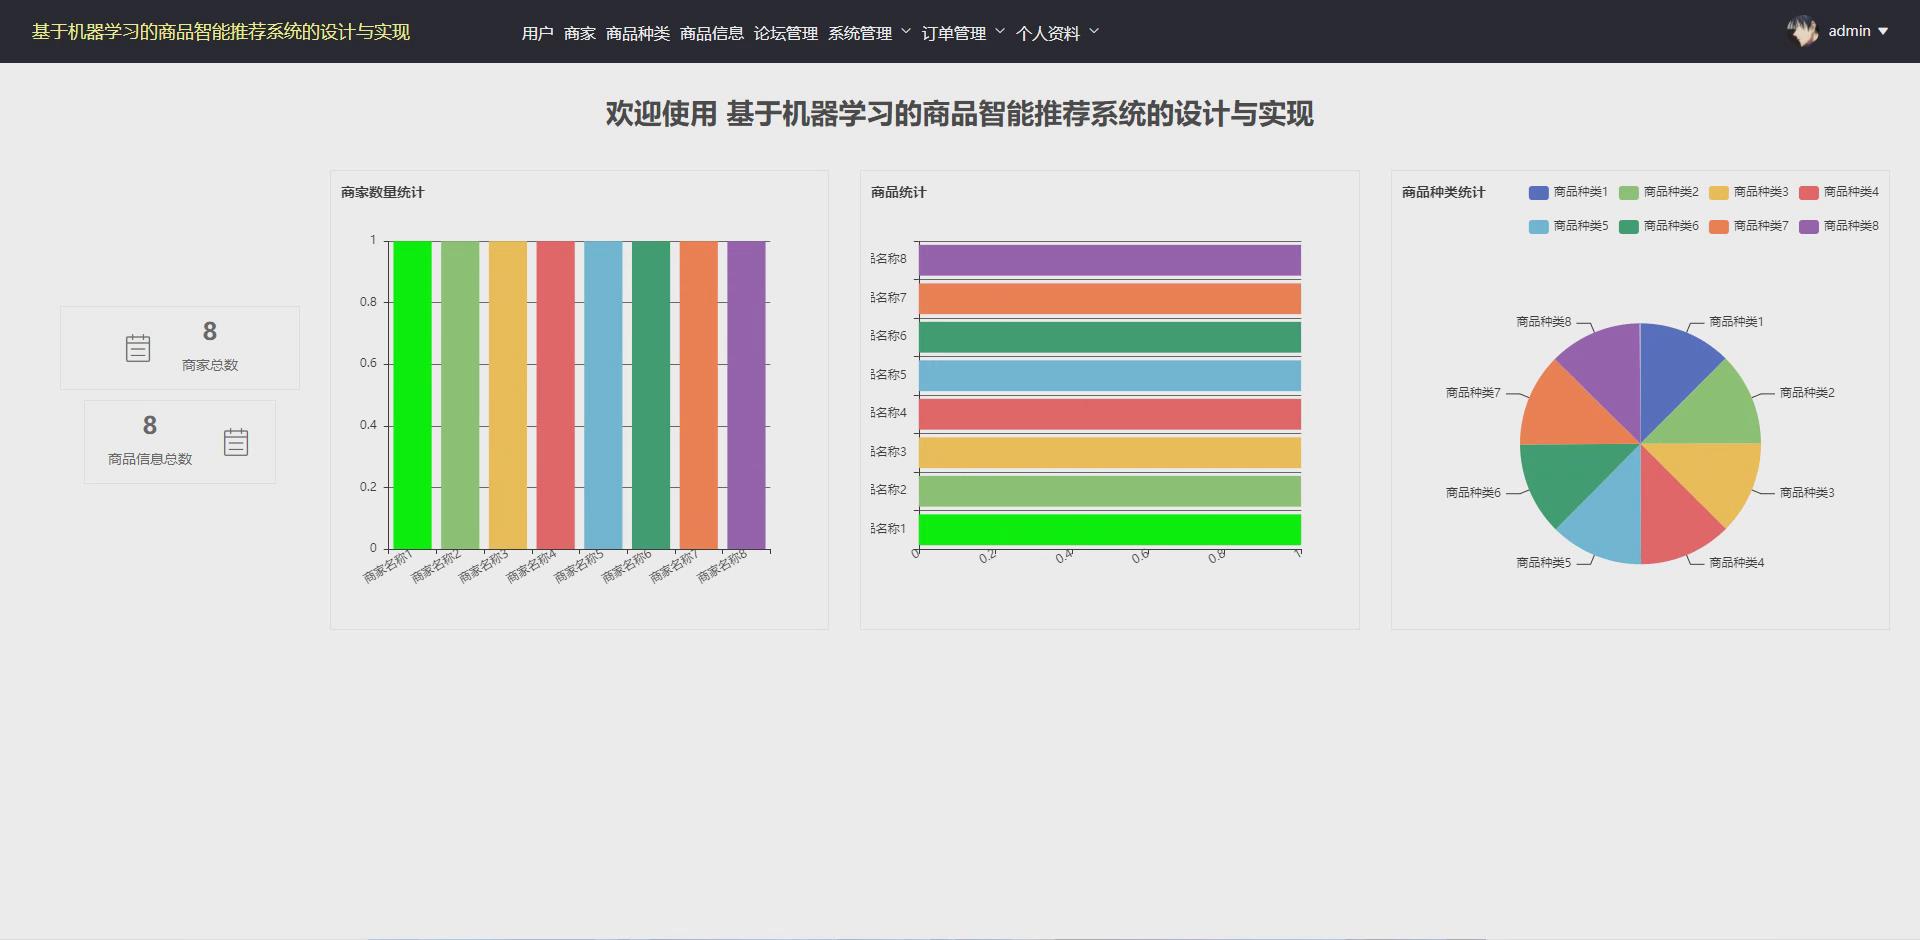1920x940 pixels.
Task: Click the bright green 商家名称1 bar
Action: pyautogui.click(x=412, y=395)
